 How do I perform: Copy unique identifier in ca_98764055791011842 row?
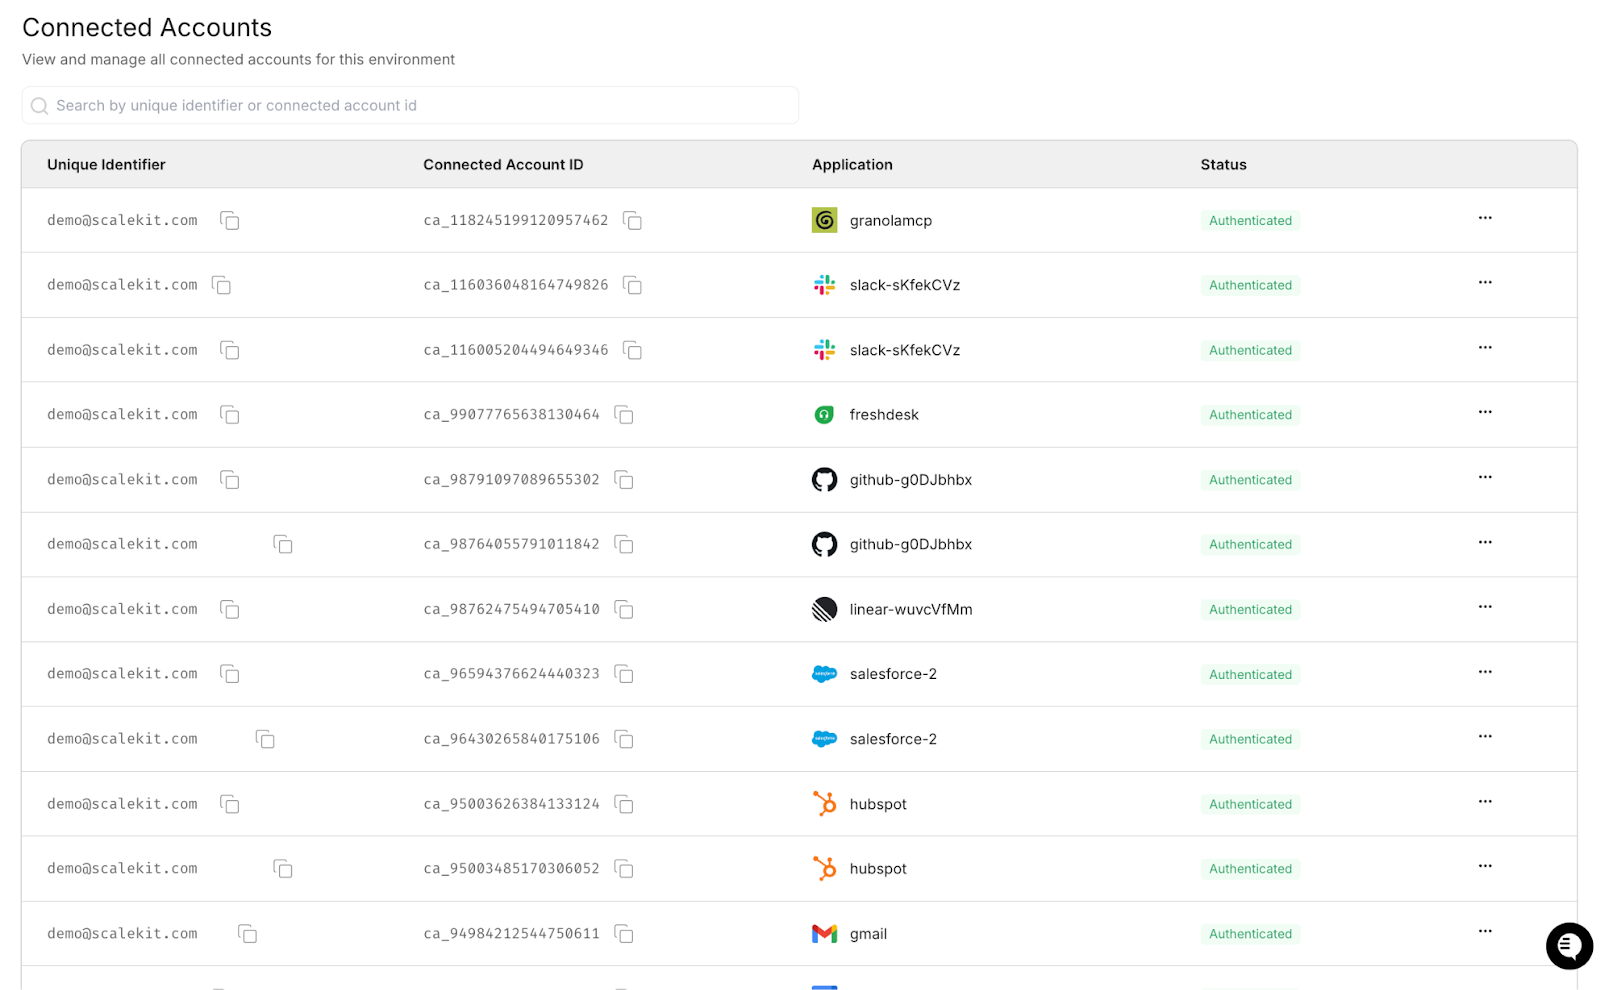(x=283, y=544)
